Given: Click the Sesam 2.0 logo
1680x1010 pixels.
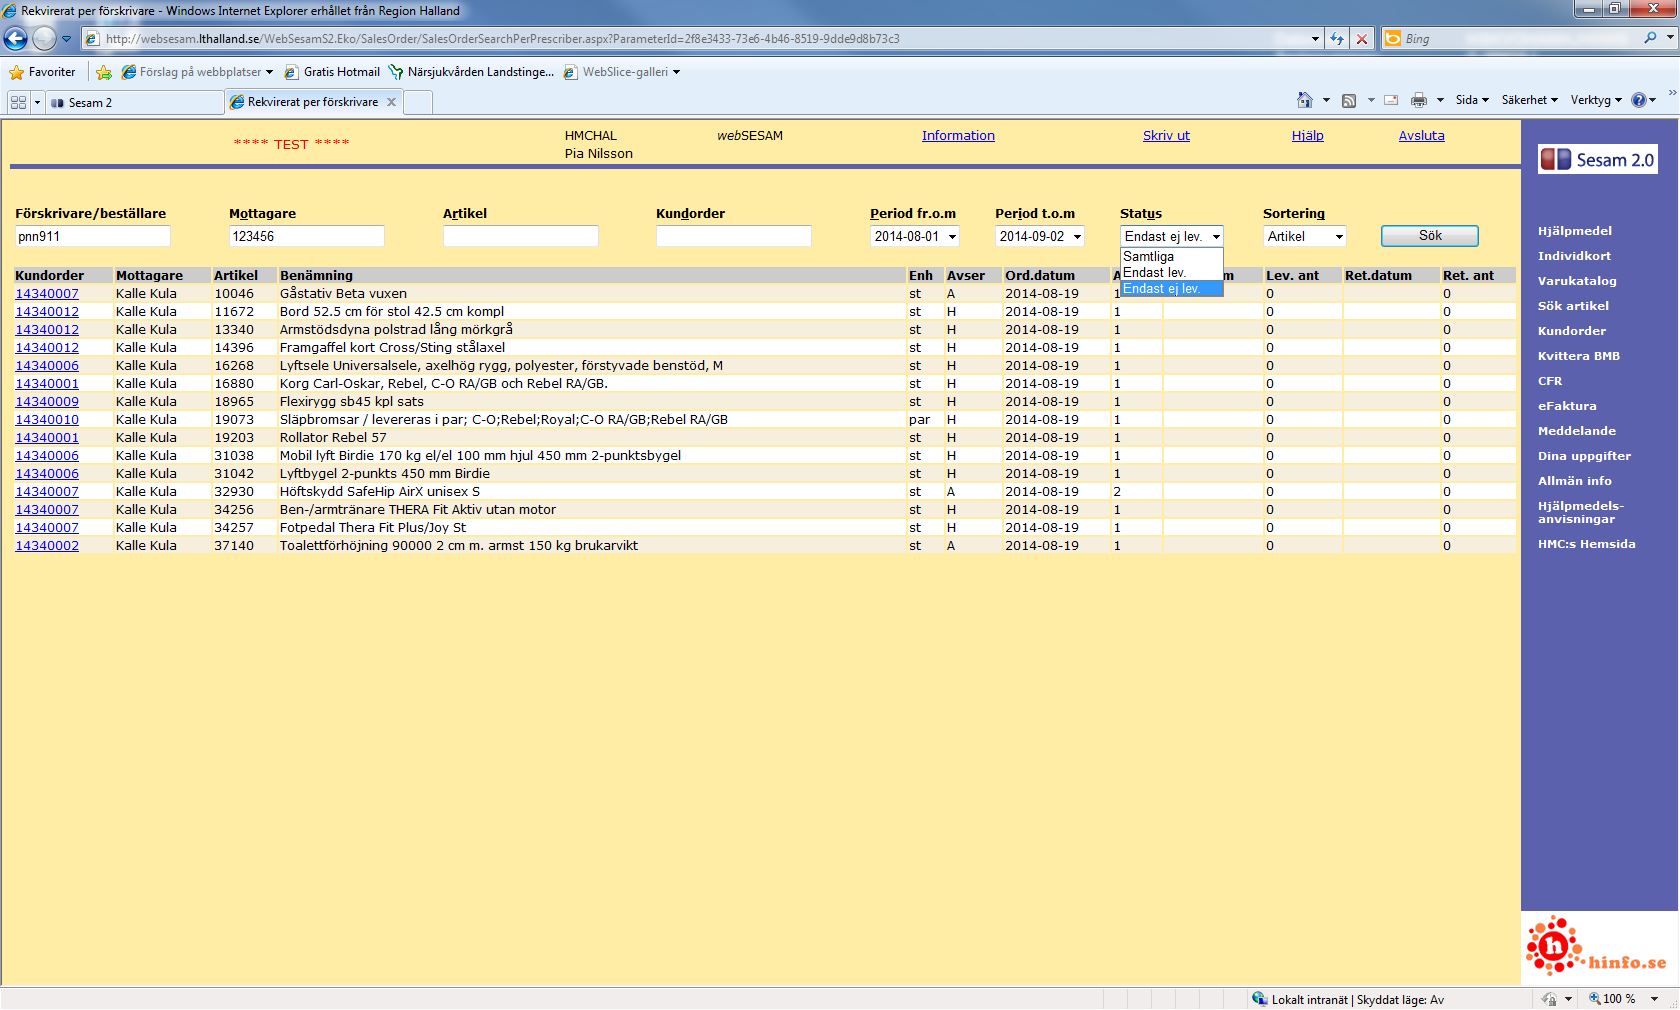Looking at the screenshot, I should coord(1598,159).
